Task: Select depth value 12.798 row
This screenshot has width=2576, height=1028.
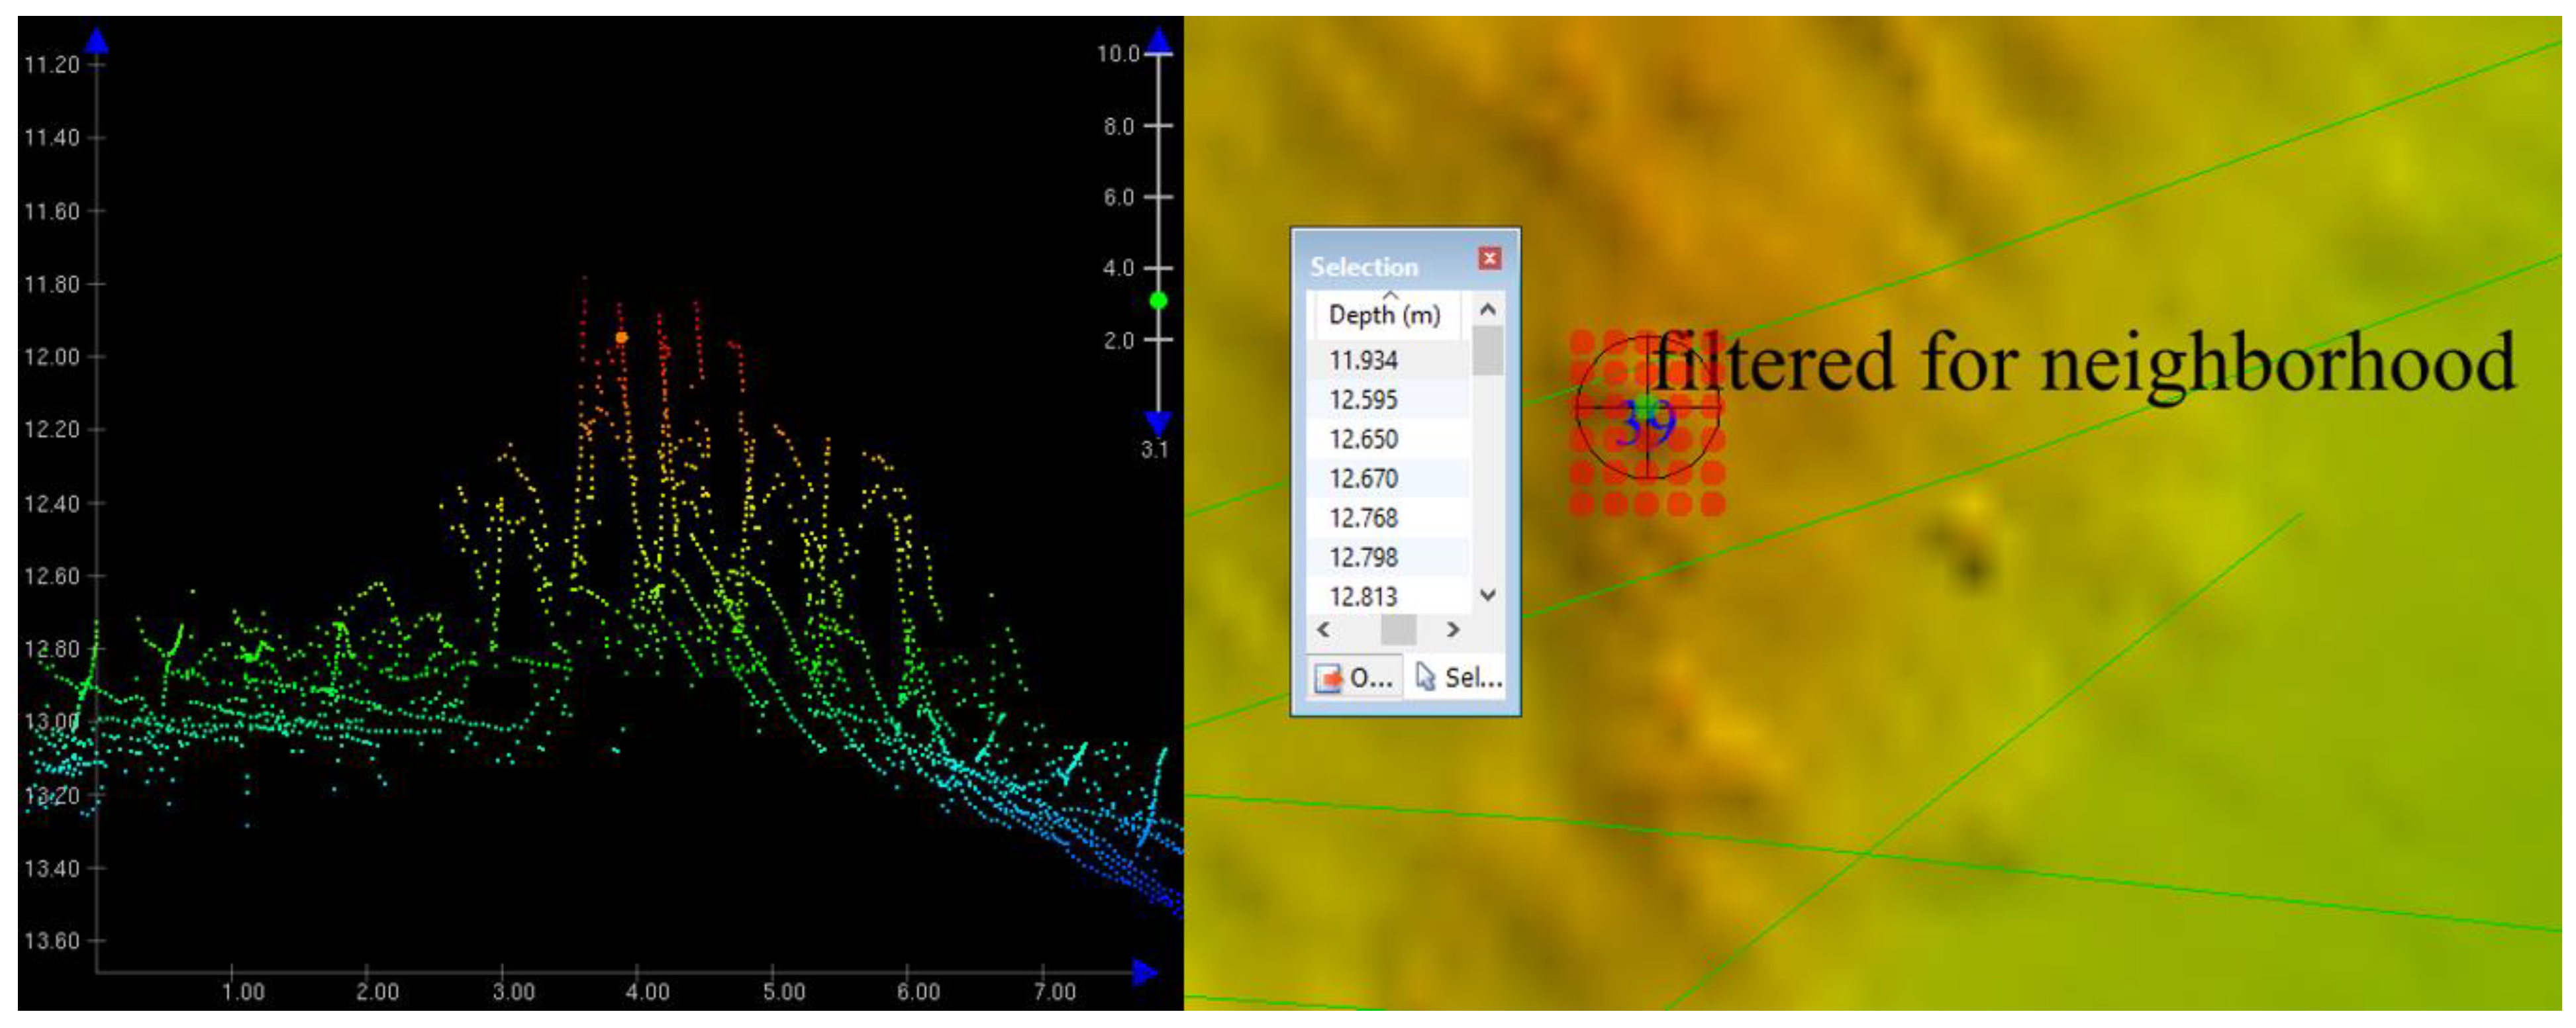Action: 1388,557
